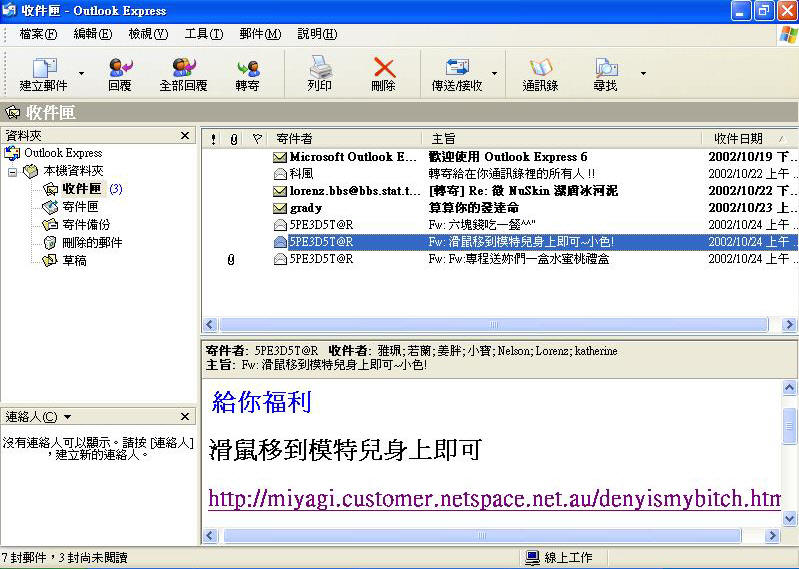Click the message list scroll right arrow

(x=789, y=324)
